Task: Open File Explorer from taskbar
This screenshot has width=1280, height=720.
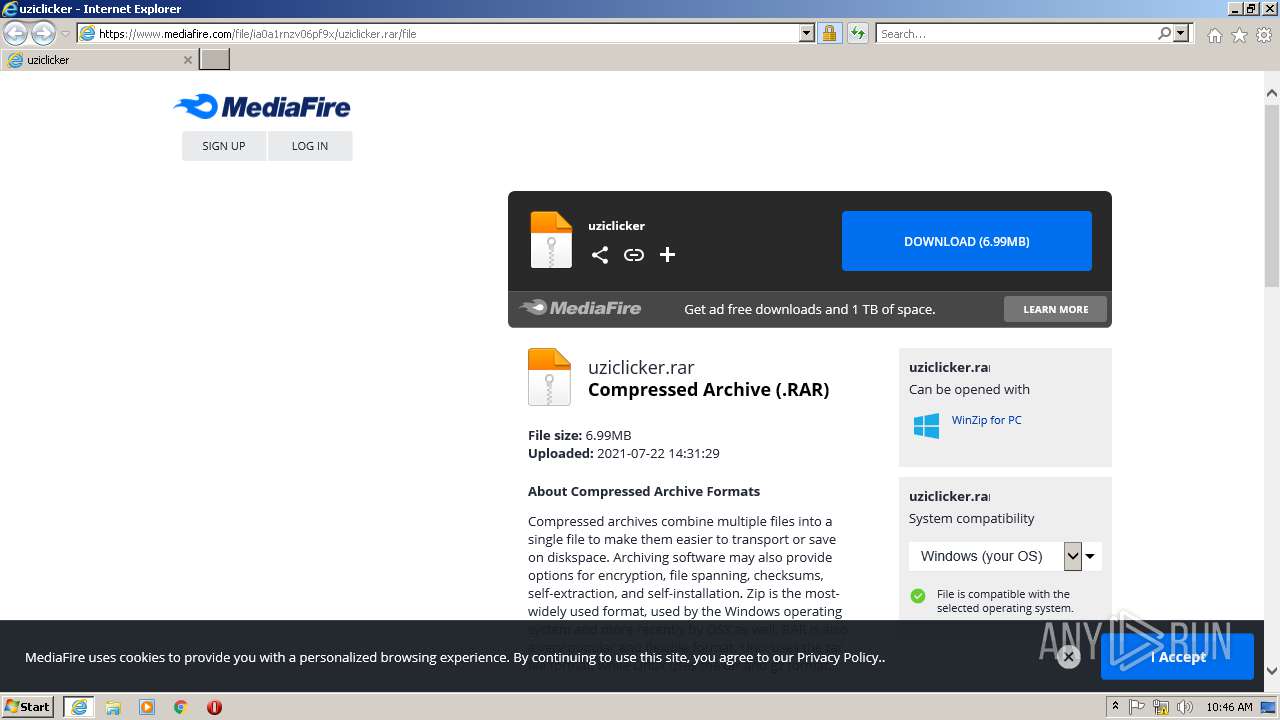Action: [113, 707]
